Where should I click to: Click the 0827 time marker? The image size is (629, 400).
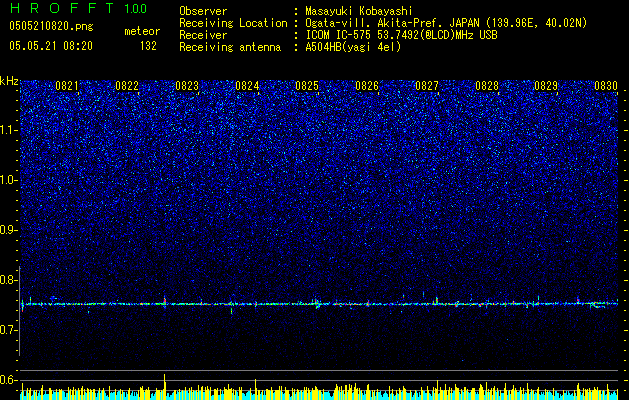click(427, 86)
